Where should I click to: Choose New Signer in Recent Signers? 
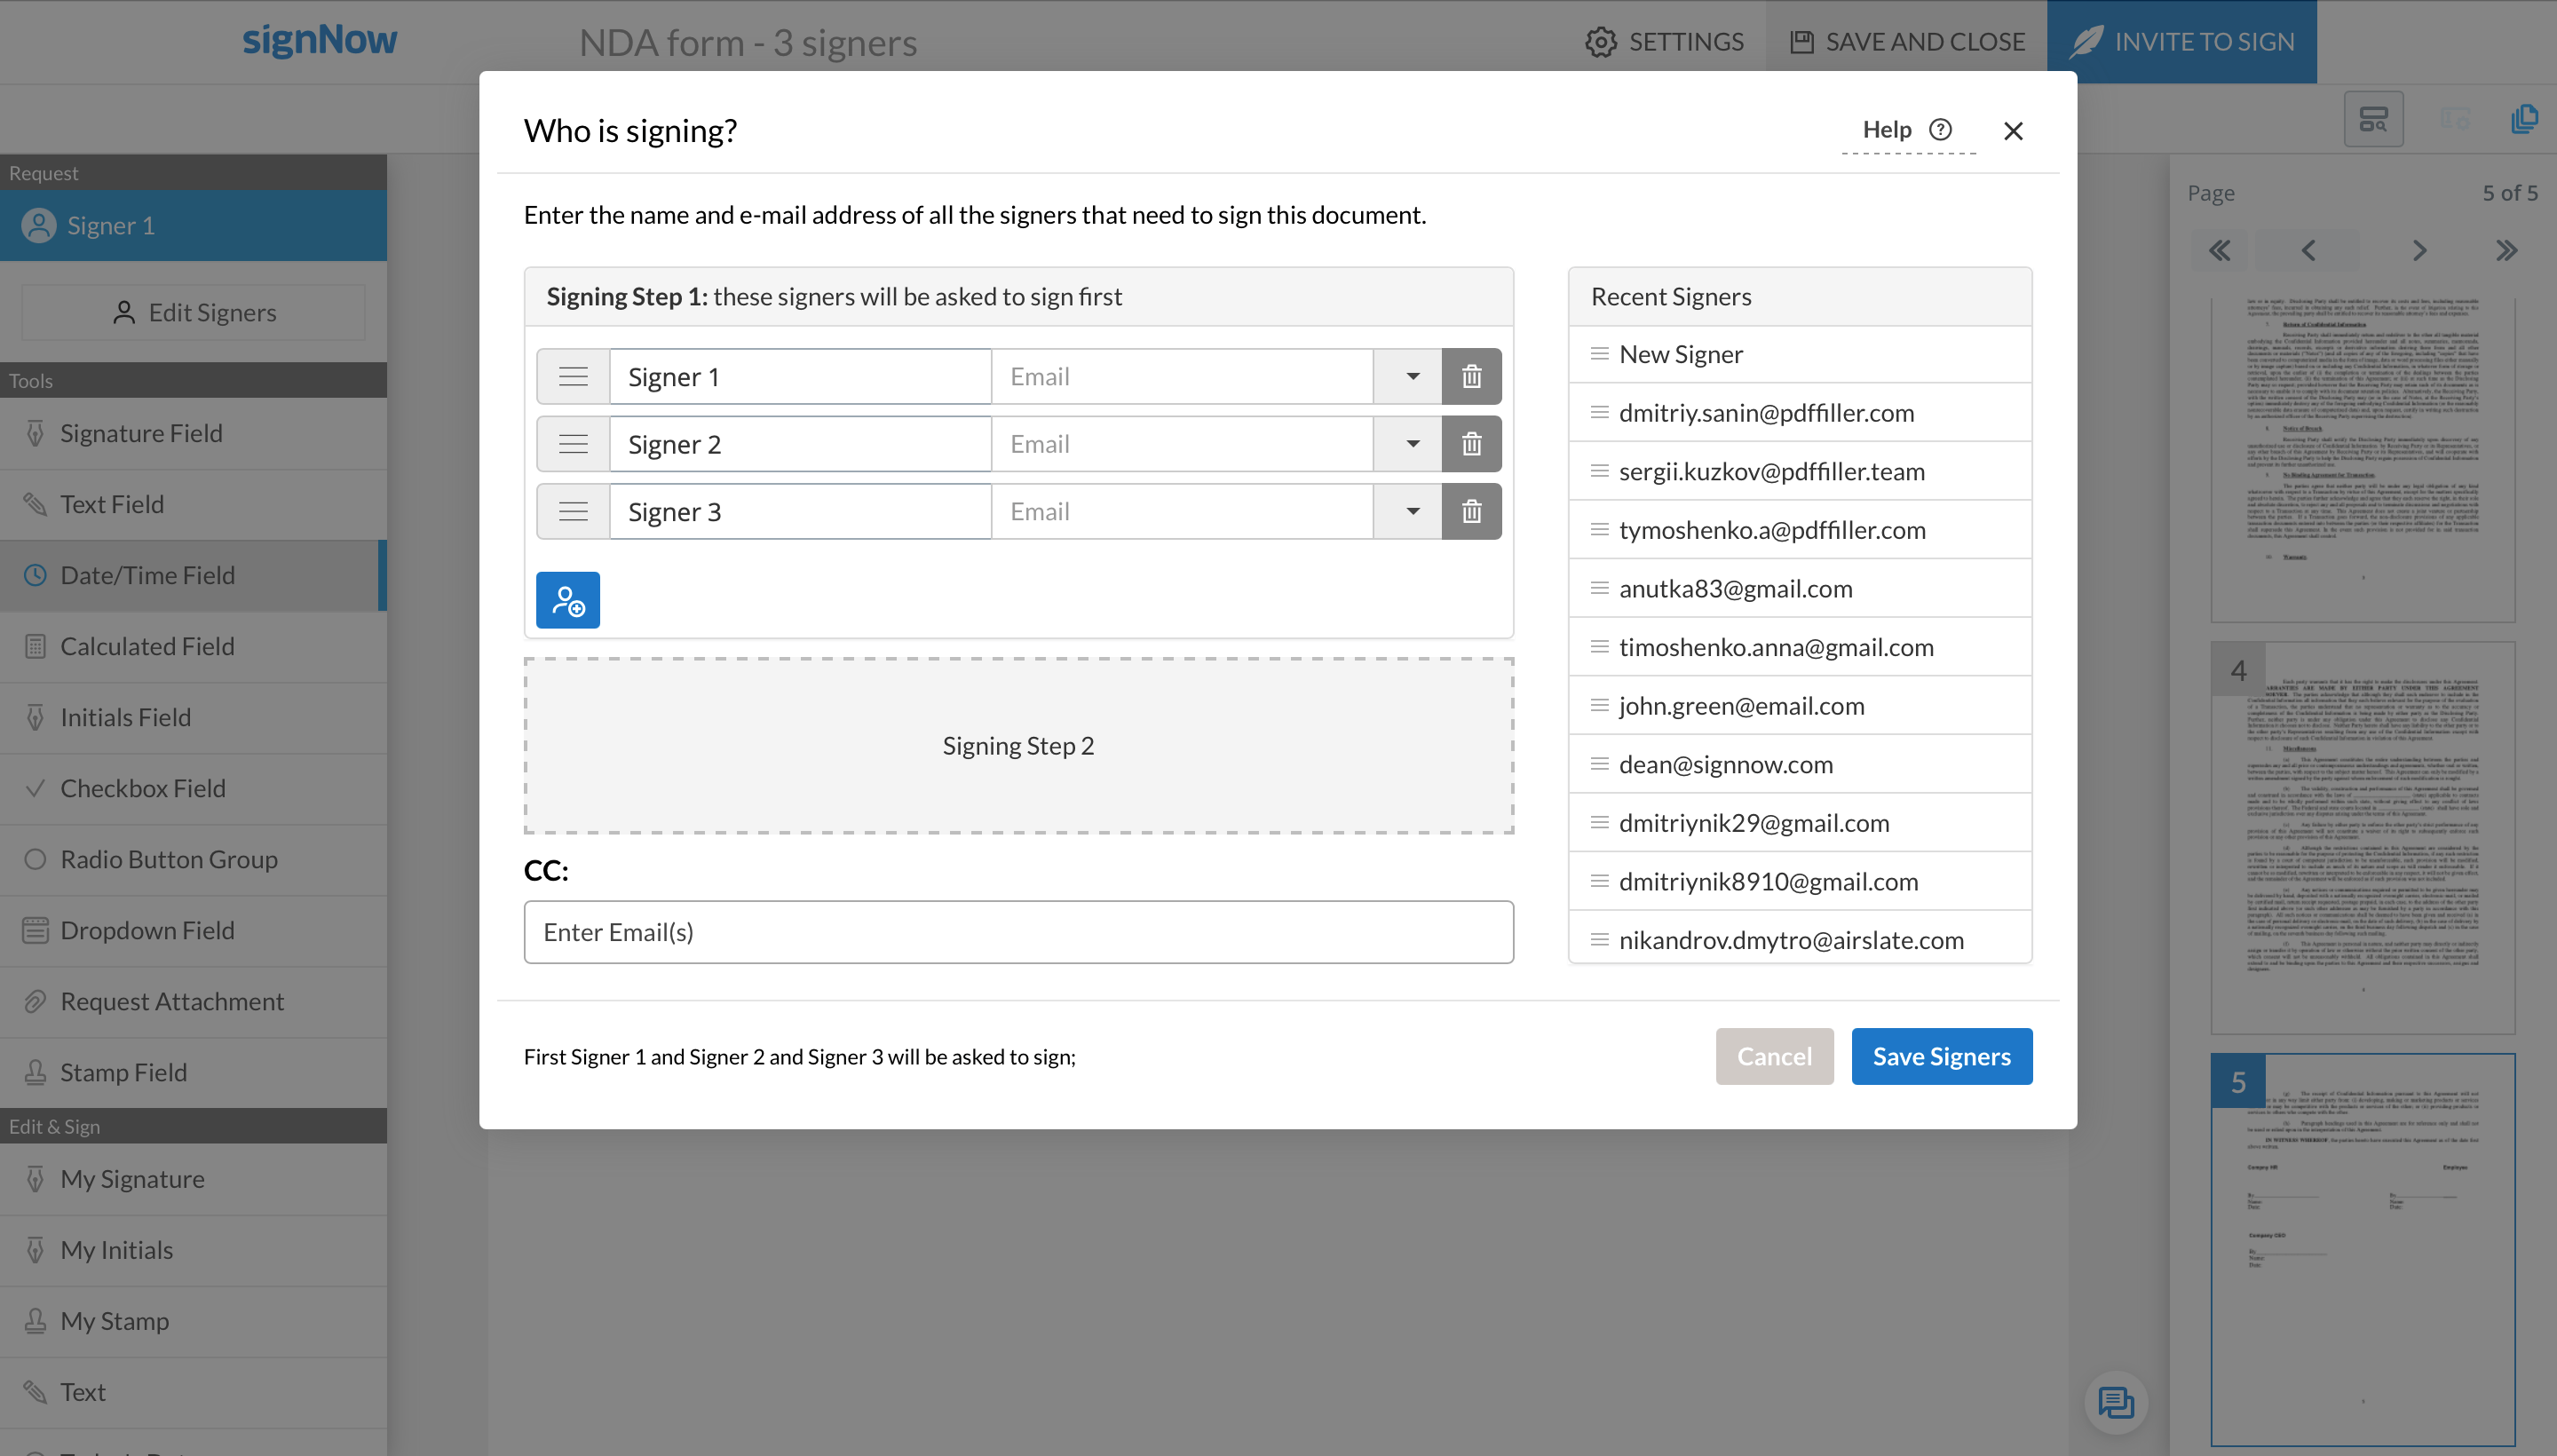click(x=1680, y=355)
